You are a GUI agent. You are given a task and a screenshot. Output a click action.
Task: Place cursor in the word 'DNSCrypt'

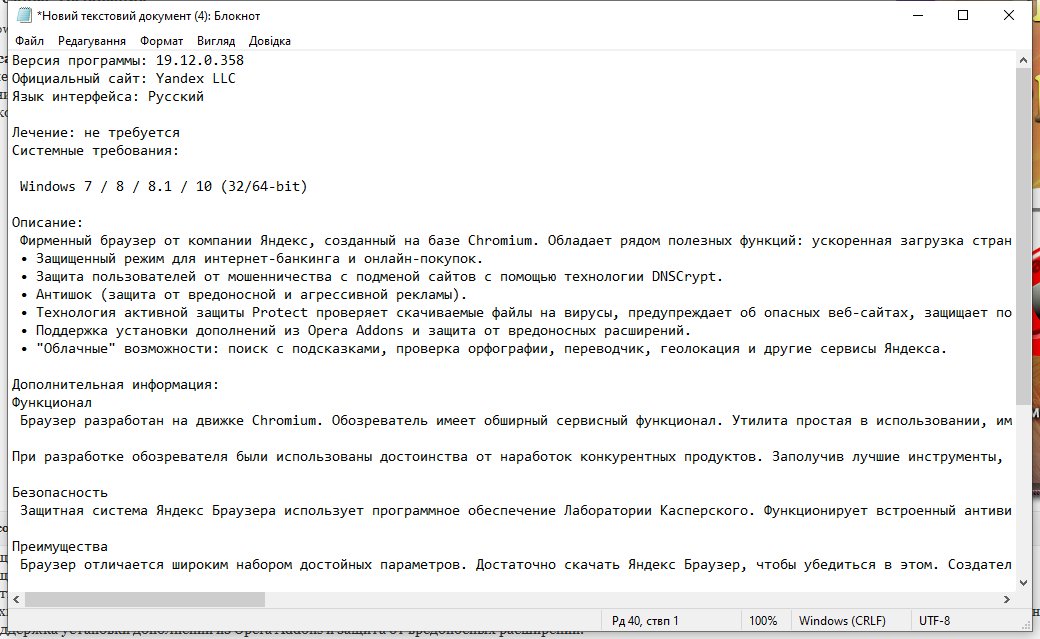click(x=686, y=276)
